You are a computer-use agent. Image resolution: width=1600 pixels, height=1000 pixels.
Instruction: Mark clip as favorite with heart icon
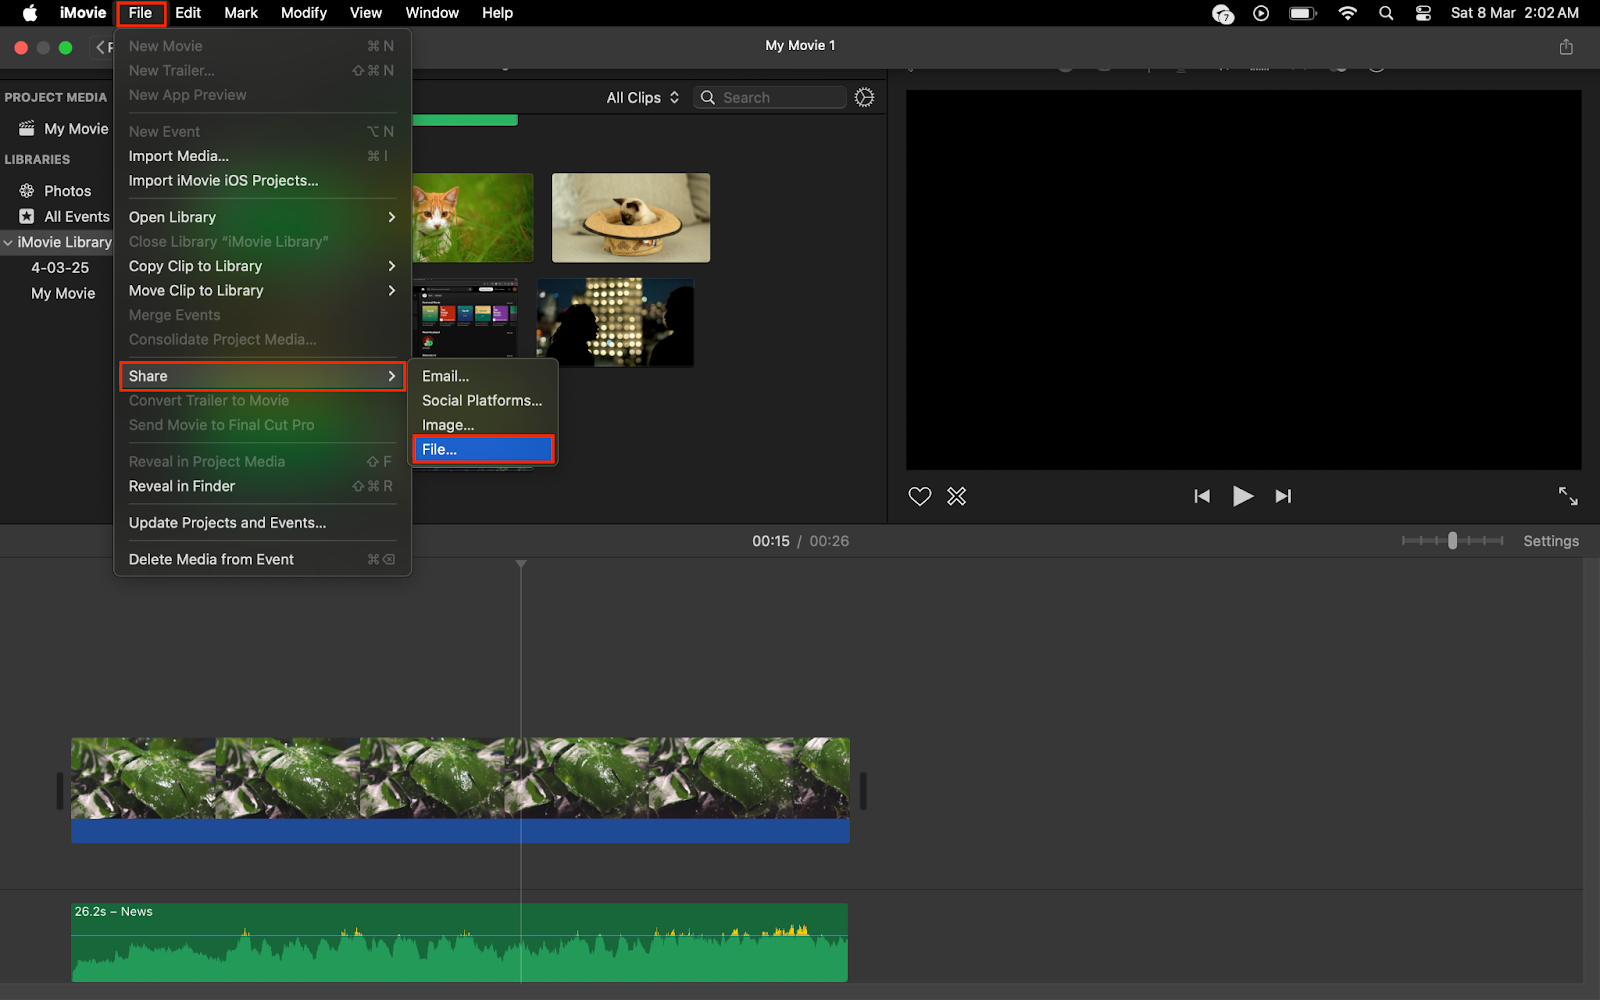coord(919,496)
